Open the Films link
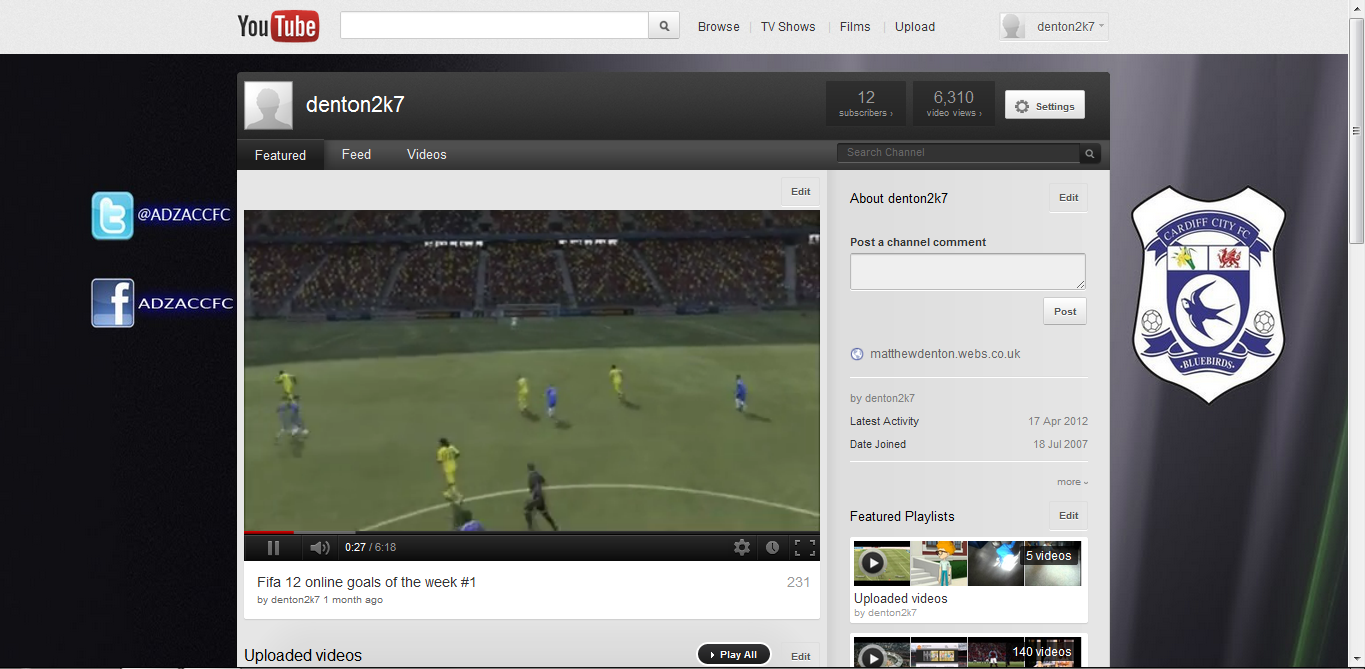The width and height of the screenshot is (1365, 669). click(855, 27)
